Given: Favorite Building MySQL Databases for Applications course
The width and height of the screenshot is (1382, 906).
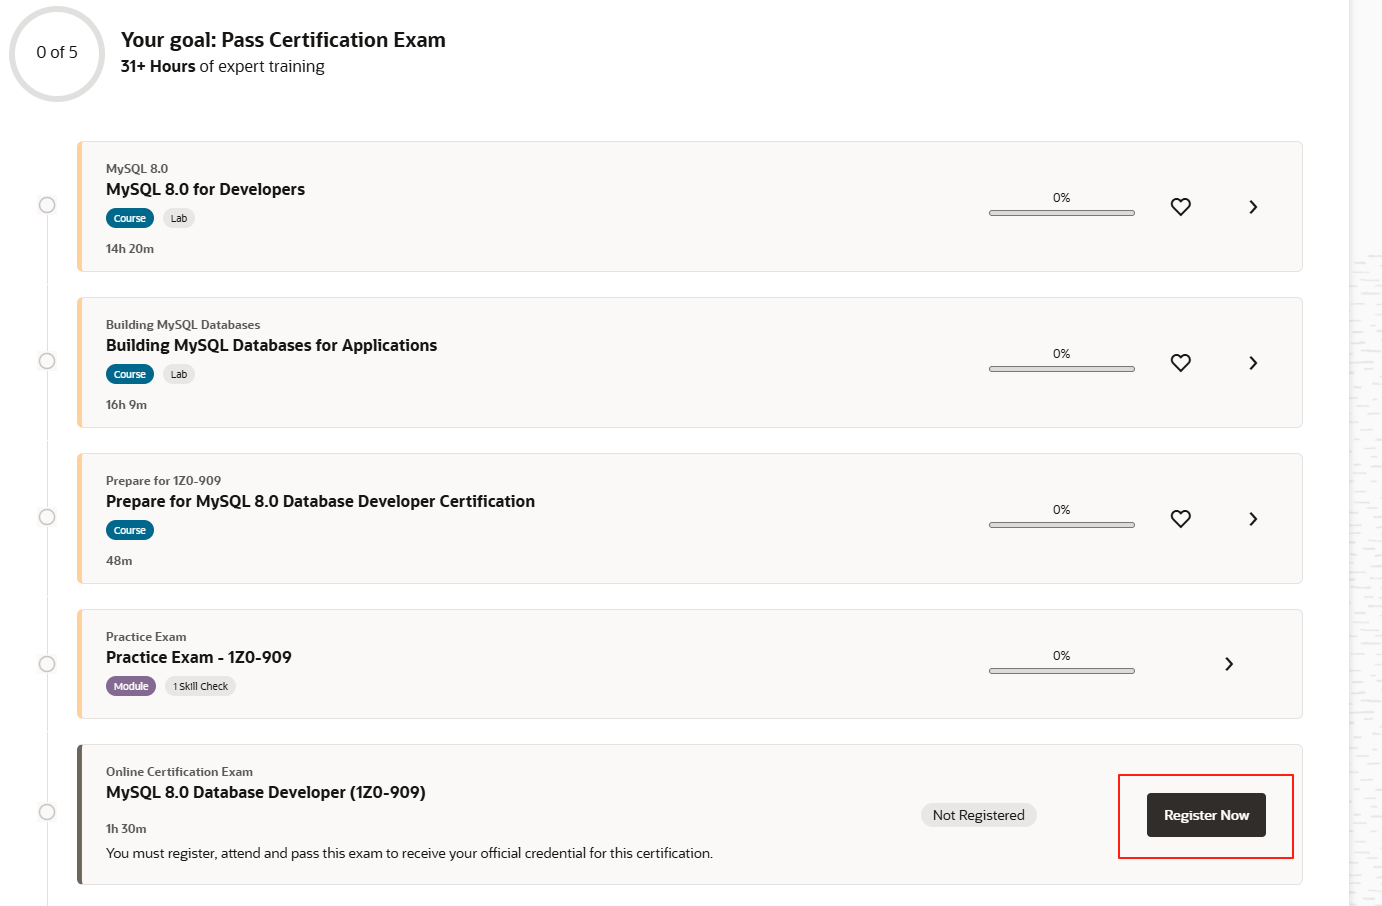Looking at the screenshot, I should click(x=1181, y=363).
